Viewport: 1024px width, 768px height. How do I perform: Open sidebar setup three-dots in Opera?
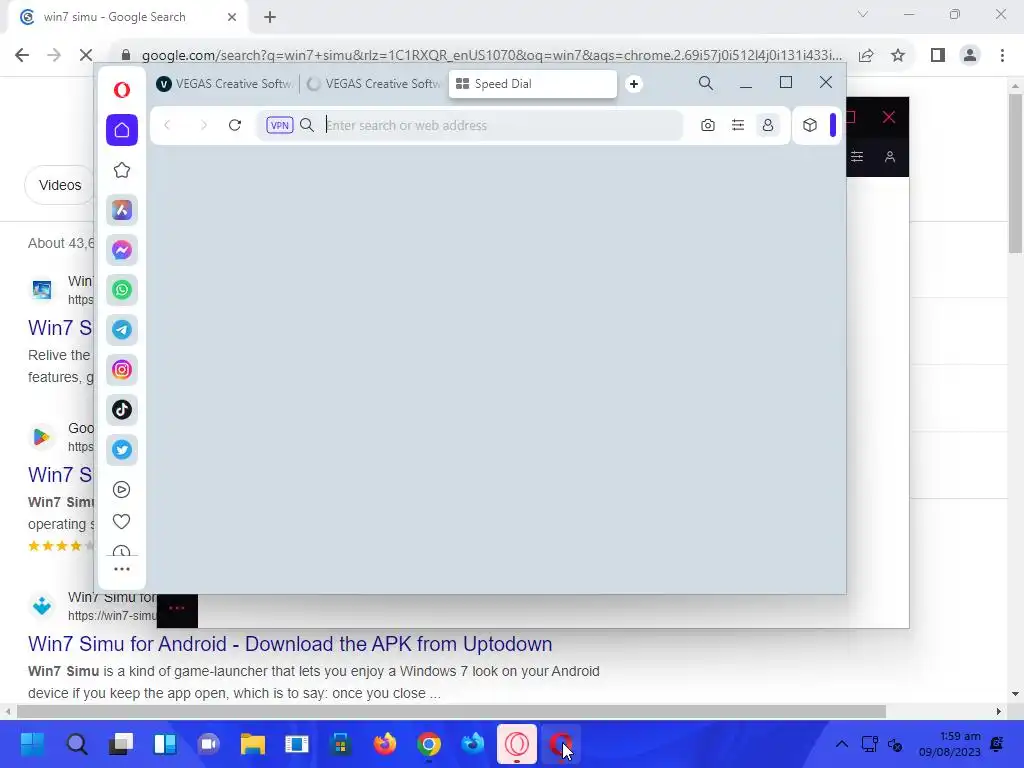pyautogui.click(x=121, y=569)
